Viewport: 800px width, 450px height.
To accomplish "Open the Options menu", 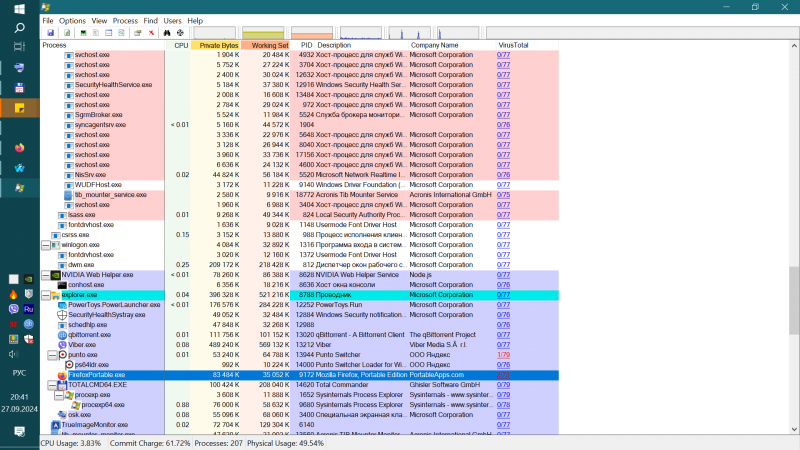I will click(x=72, y=21).
